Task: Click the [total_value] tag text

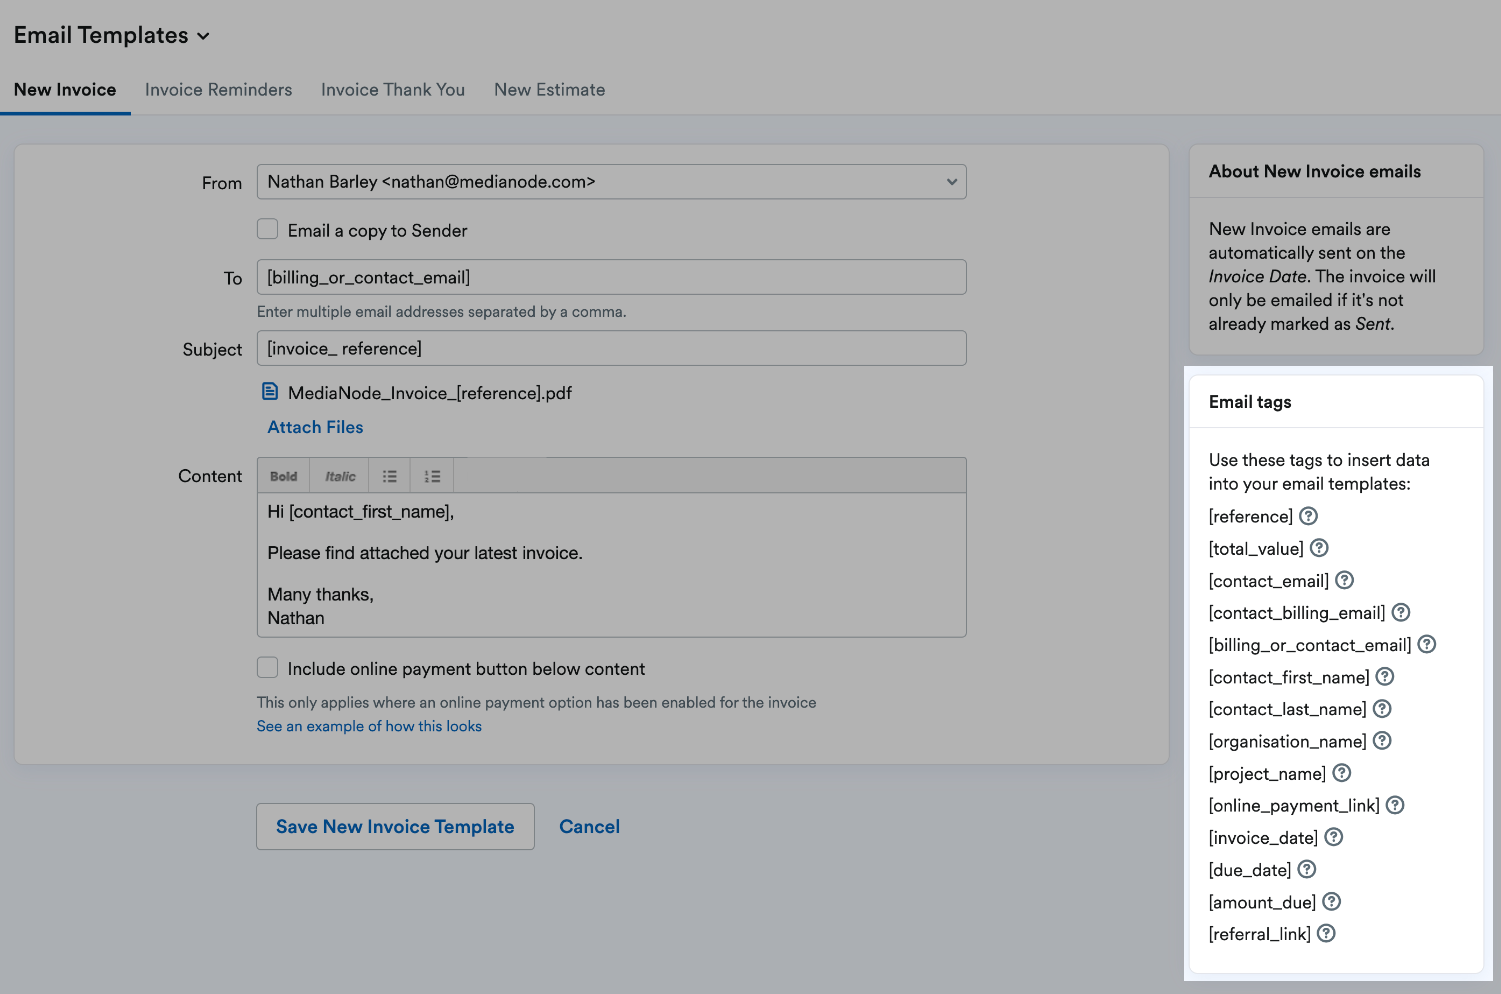Action: click(x=1256, y=549)
